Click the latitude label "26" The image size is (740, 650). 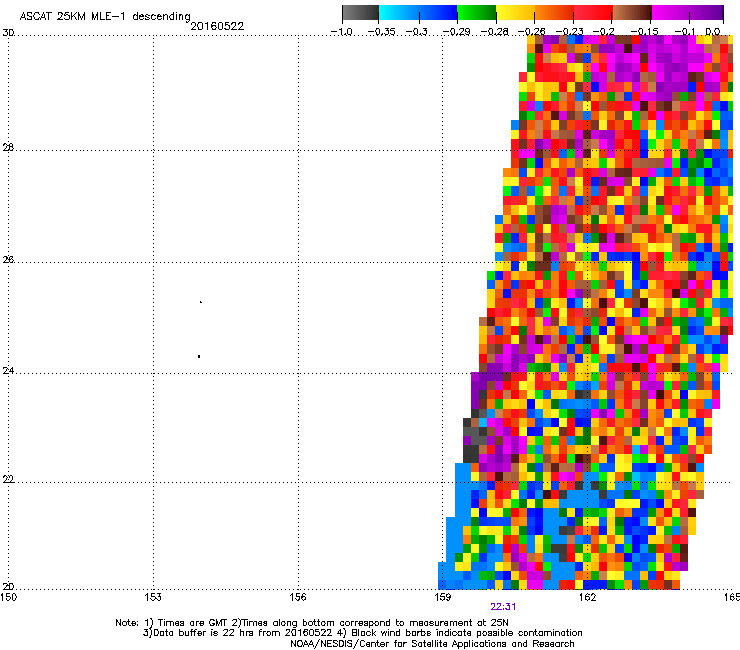8,260
